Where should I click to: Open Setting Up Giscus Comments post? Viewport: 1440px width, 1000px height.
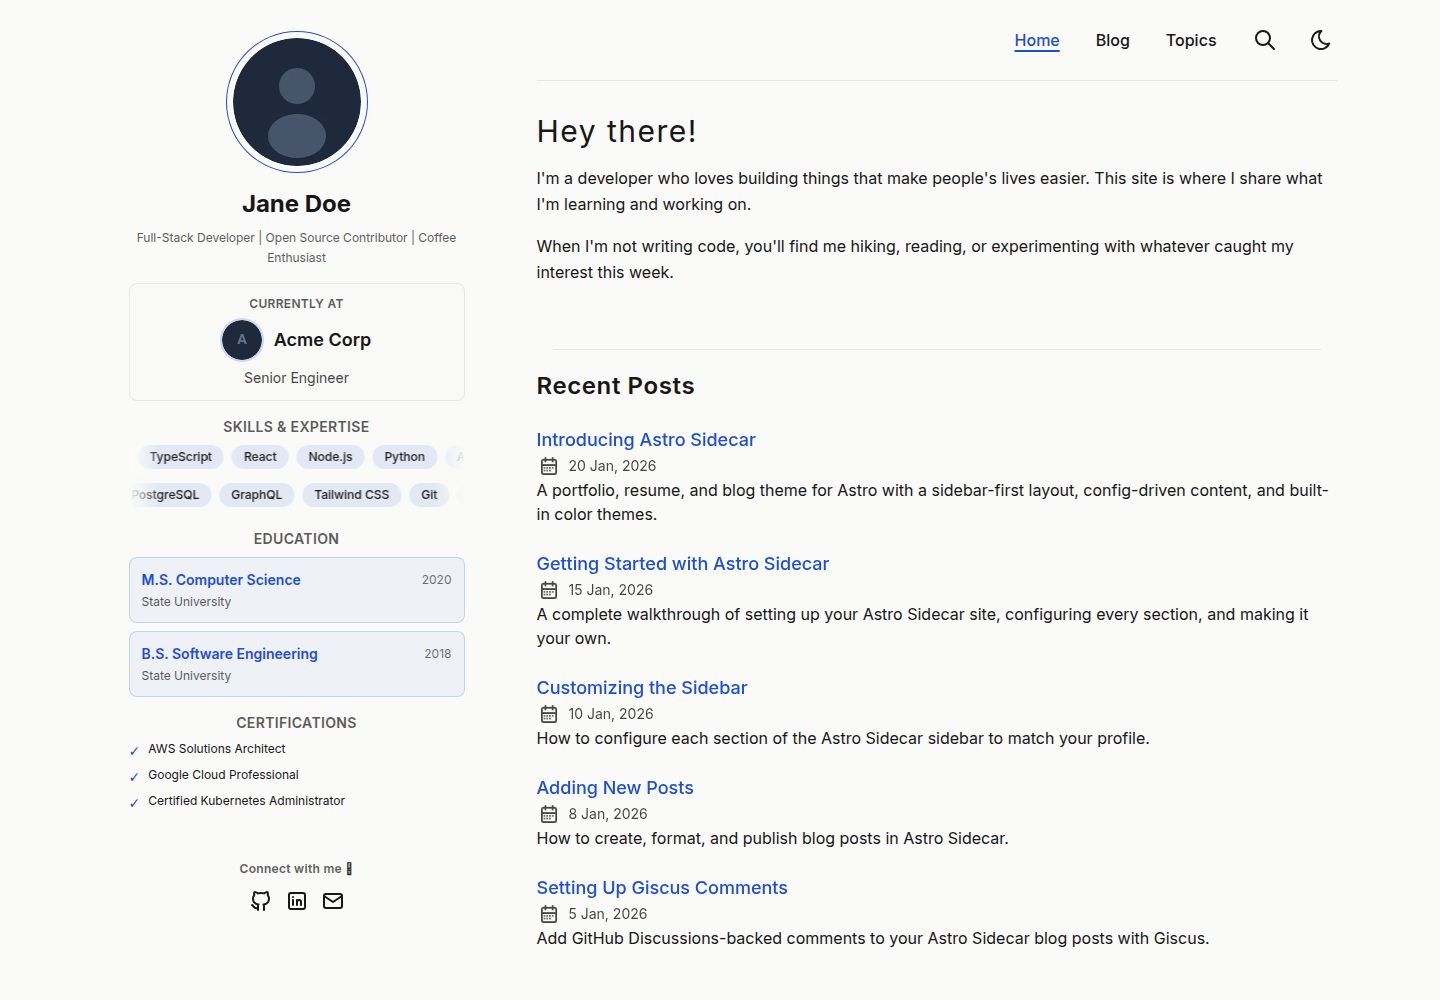pos(662,888)
